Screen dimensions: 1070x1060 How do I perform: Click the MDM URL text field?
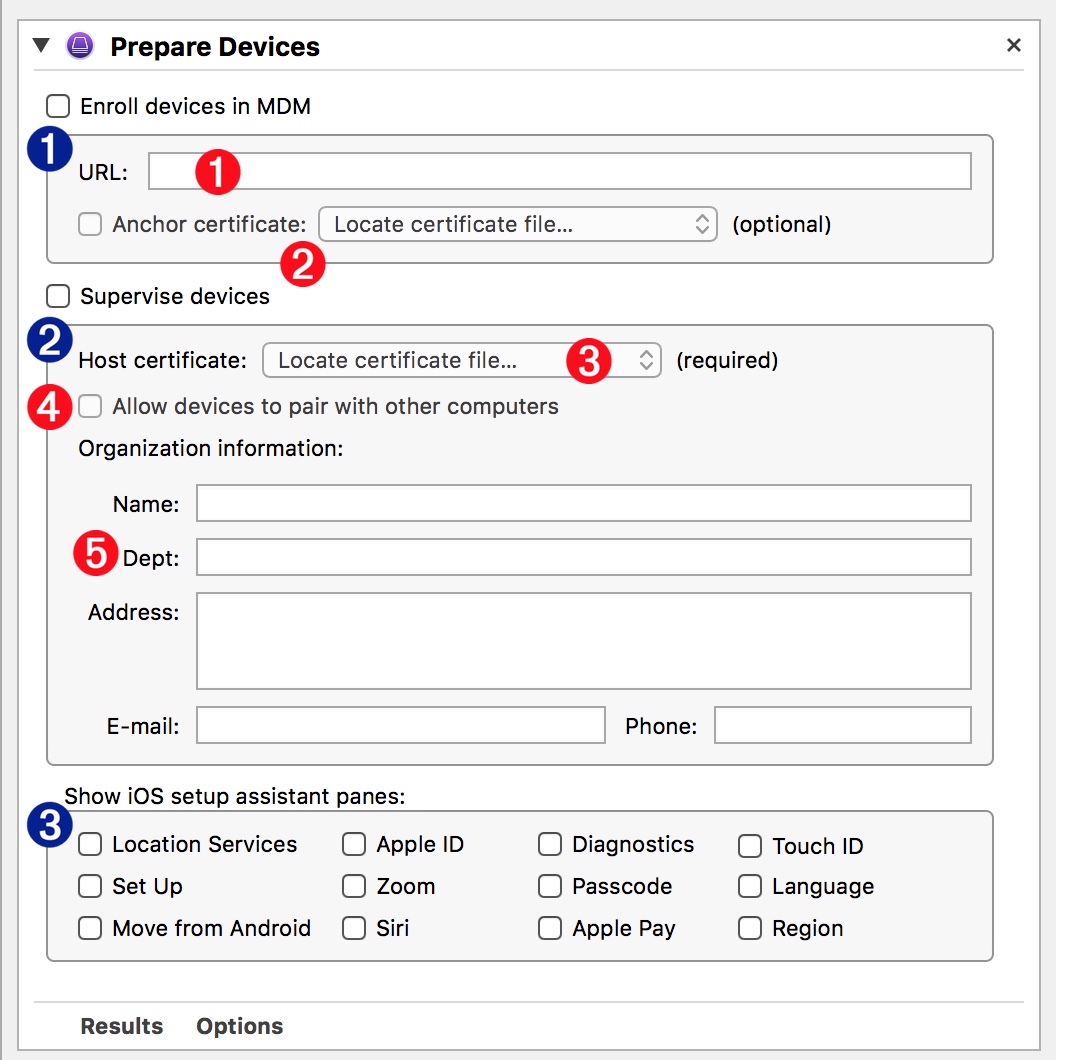[x=600, y=171]
